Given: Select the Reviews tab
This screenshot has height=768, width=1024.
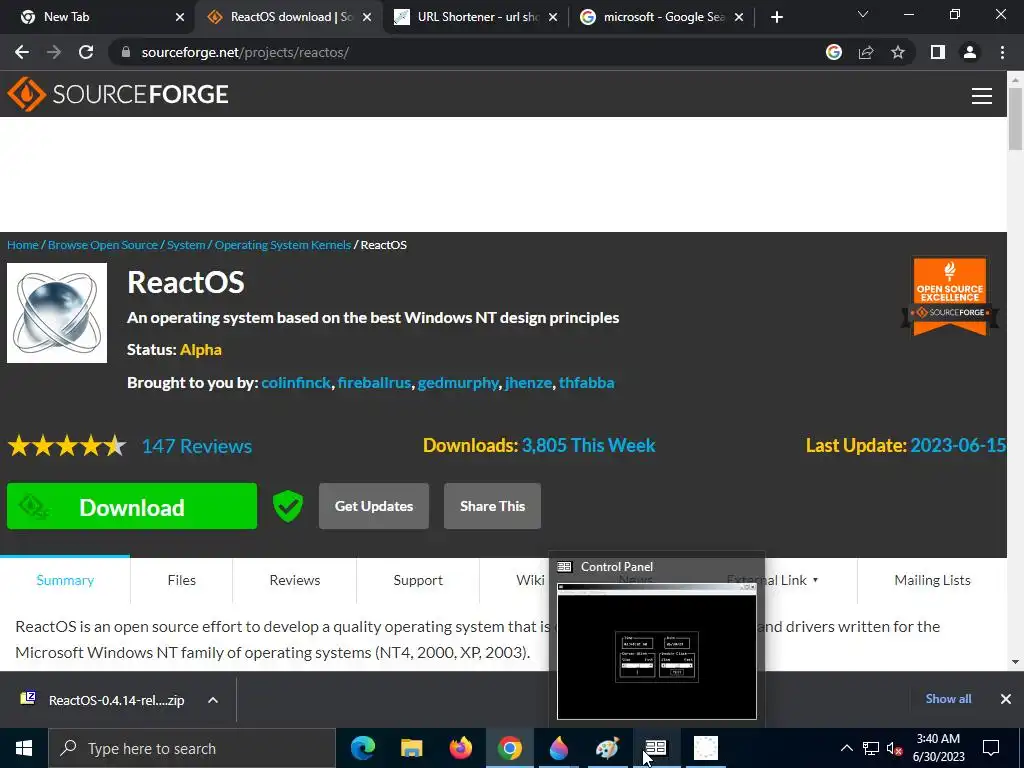Looking at the screenshot, I should click(x=295, y=581).
